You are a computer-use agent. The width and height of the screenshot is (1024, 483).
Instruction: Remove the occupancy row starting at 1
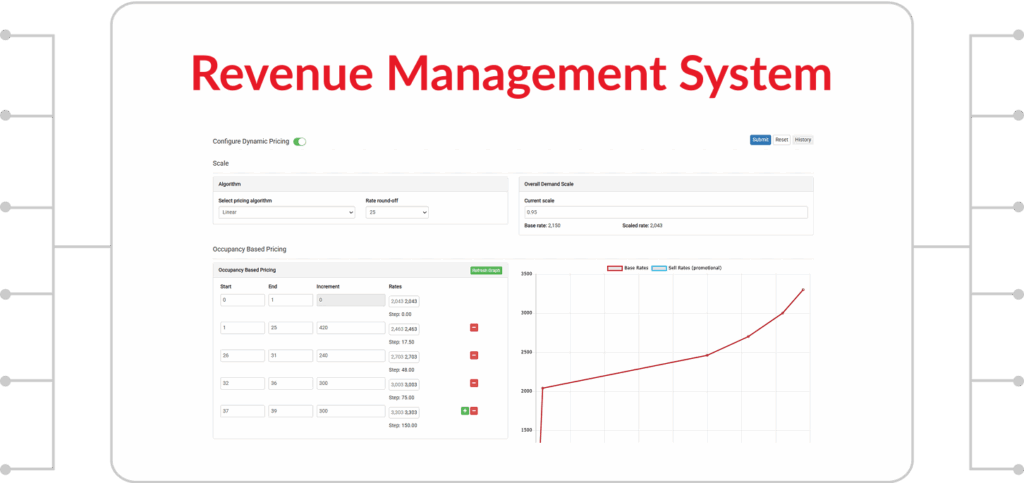pyautogui.click(x=474, y=328)
